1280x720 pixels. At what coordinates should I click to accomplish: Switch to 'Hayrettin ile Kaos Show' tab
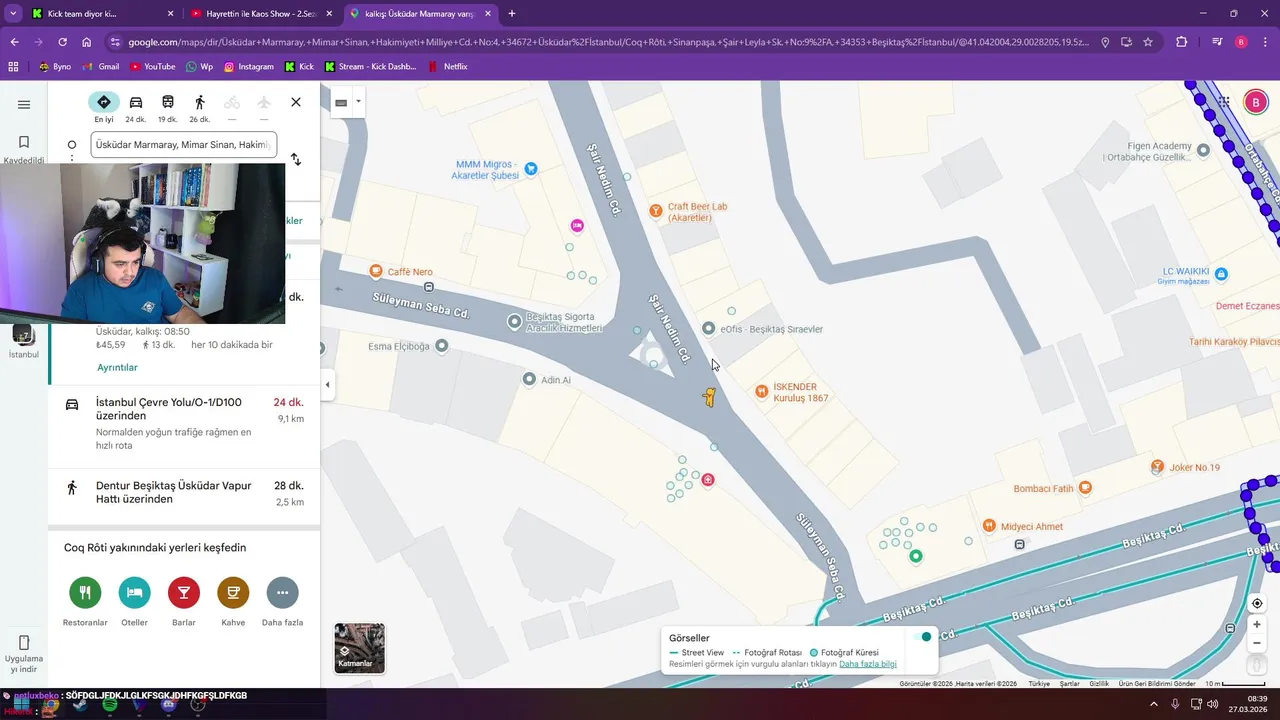tap(263, 14)
